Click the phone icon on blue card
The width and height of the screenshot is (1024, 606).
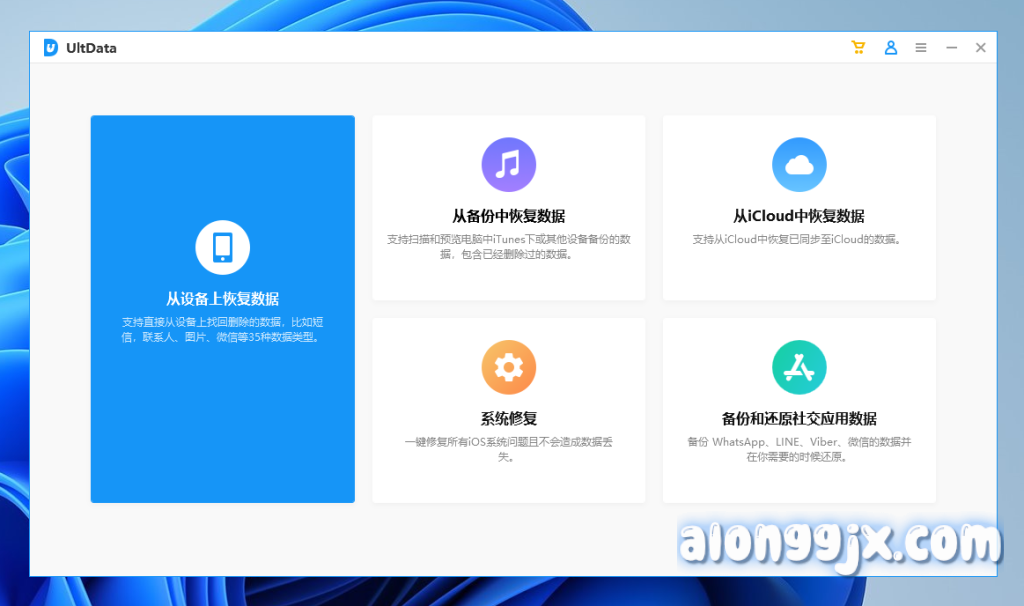point(222,247)
